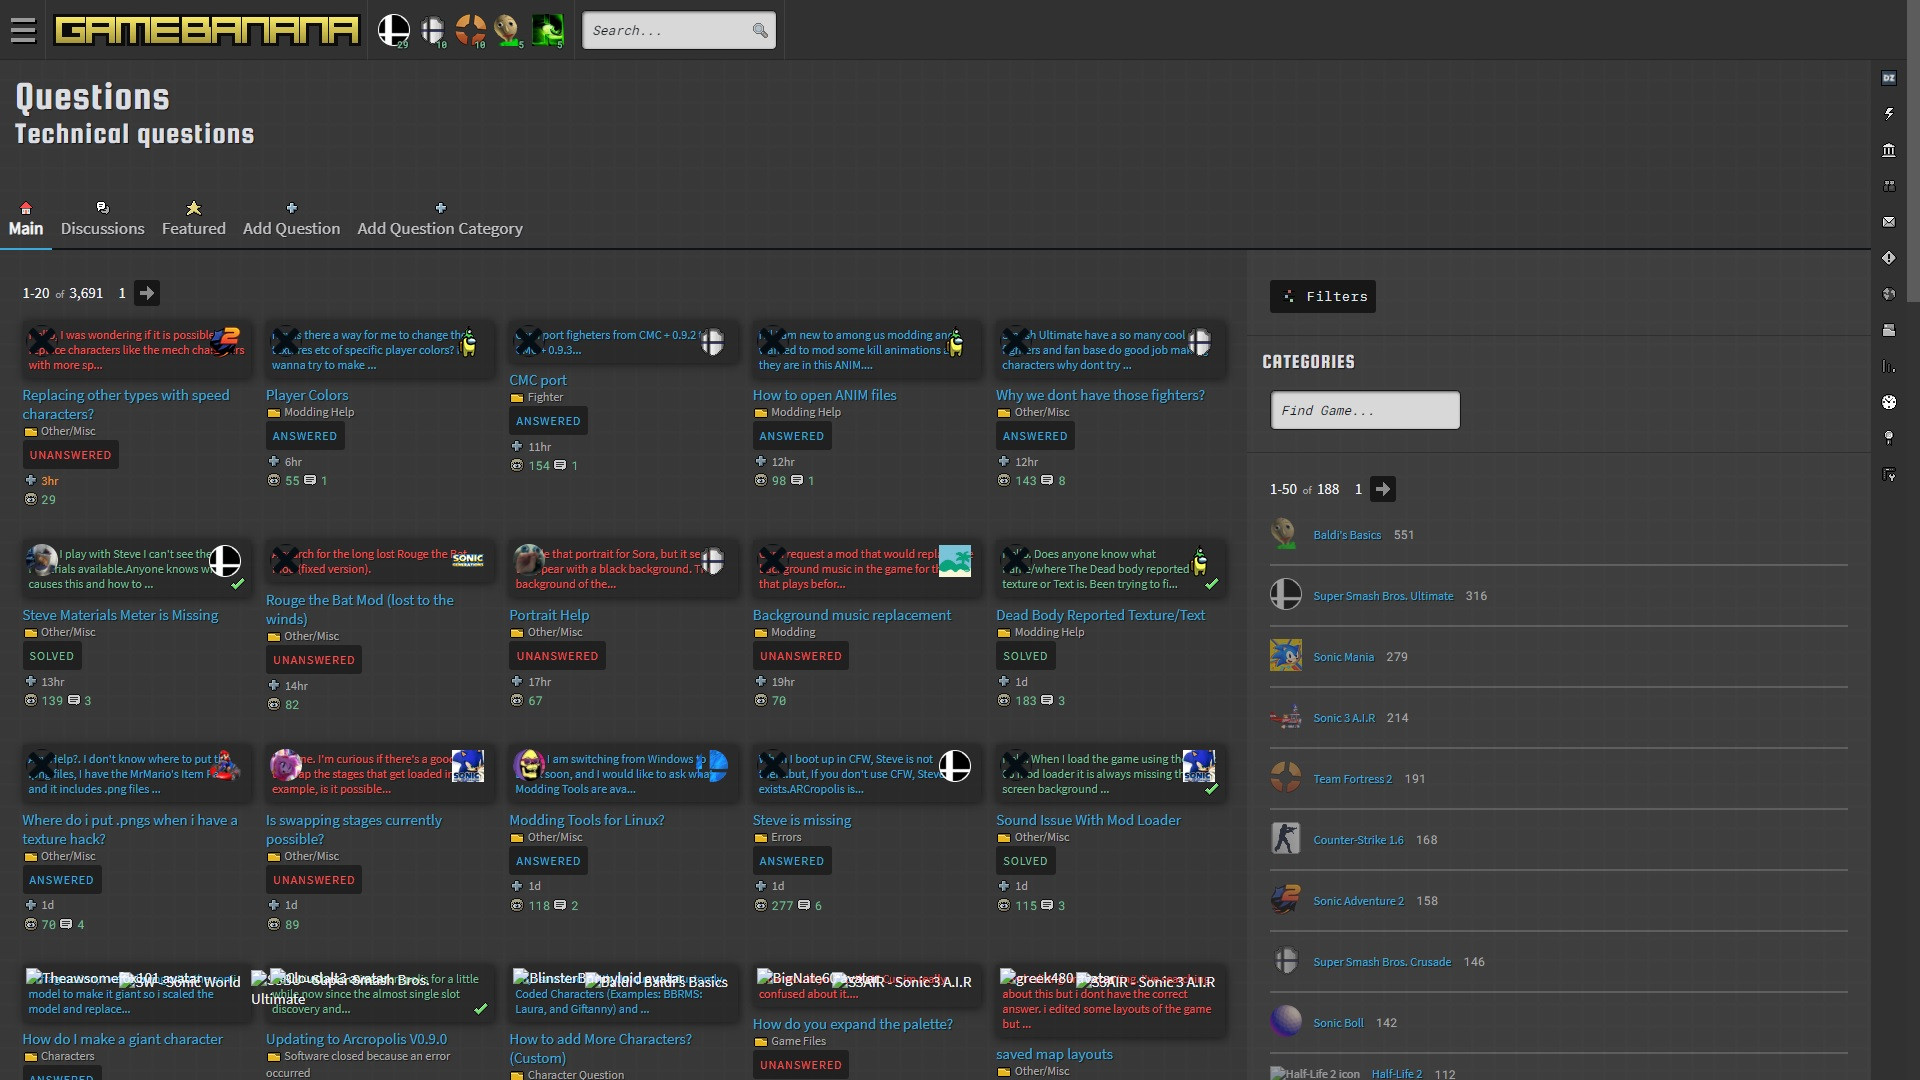Screen dimensions: 1920x1080
Task: Open the mail envelope icon in right sidebar
Action: point(1890,221)
